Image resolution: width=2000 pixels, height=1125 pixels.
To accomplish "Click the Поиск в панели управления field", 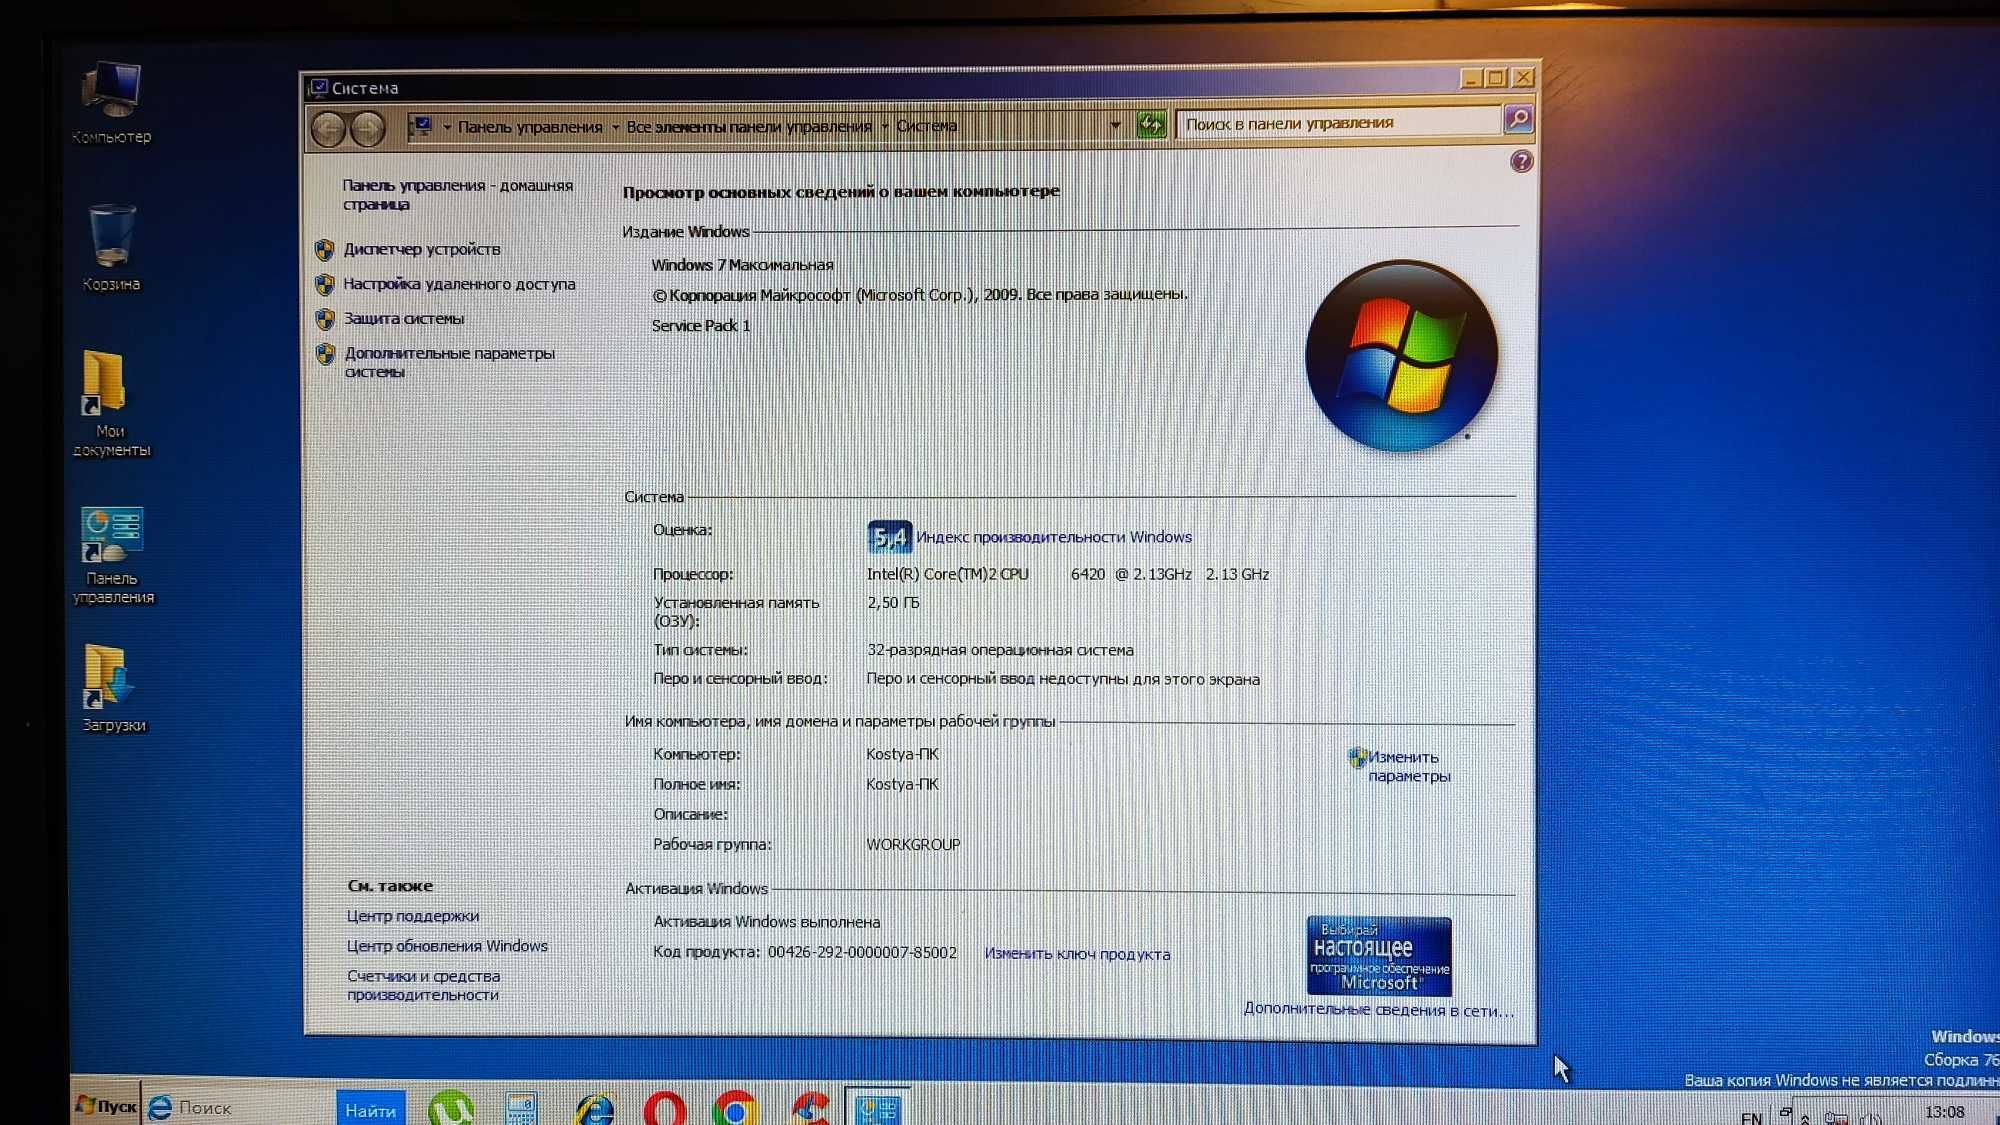I will (x=1339, y=123).
